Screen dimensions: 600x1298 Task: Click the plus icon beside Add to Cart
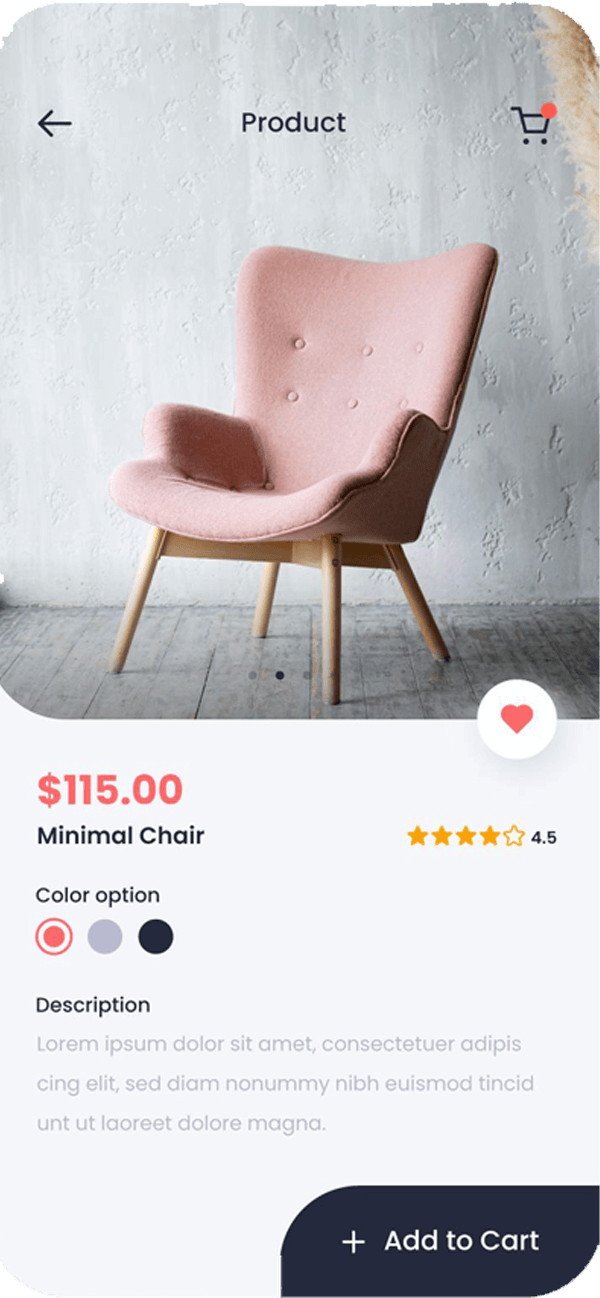353,1242
